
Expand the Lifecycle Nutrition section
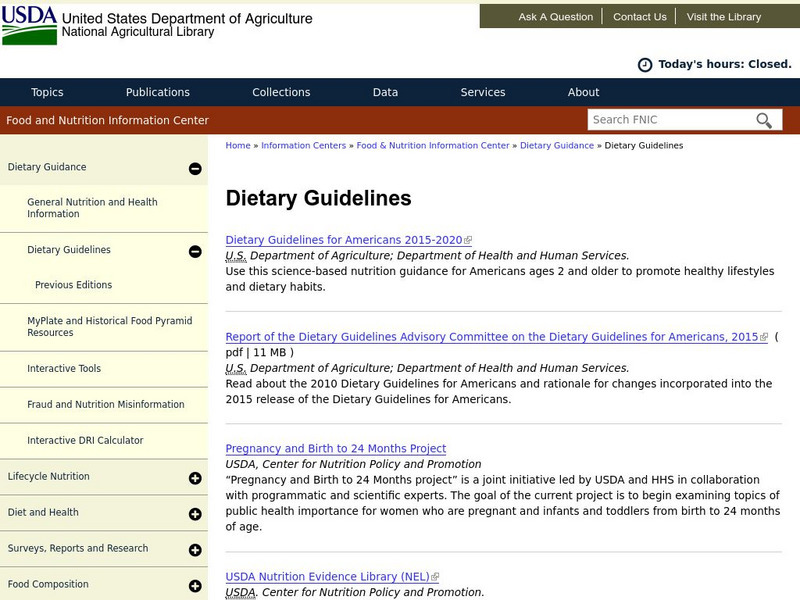pyautogui.click(x=193, y=476)
